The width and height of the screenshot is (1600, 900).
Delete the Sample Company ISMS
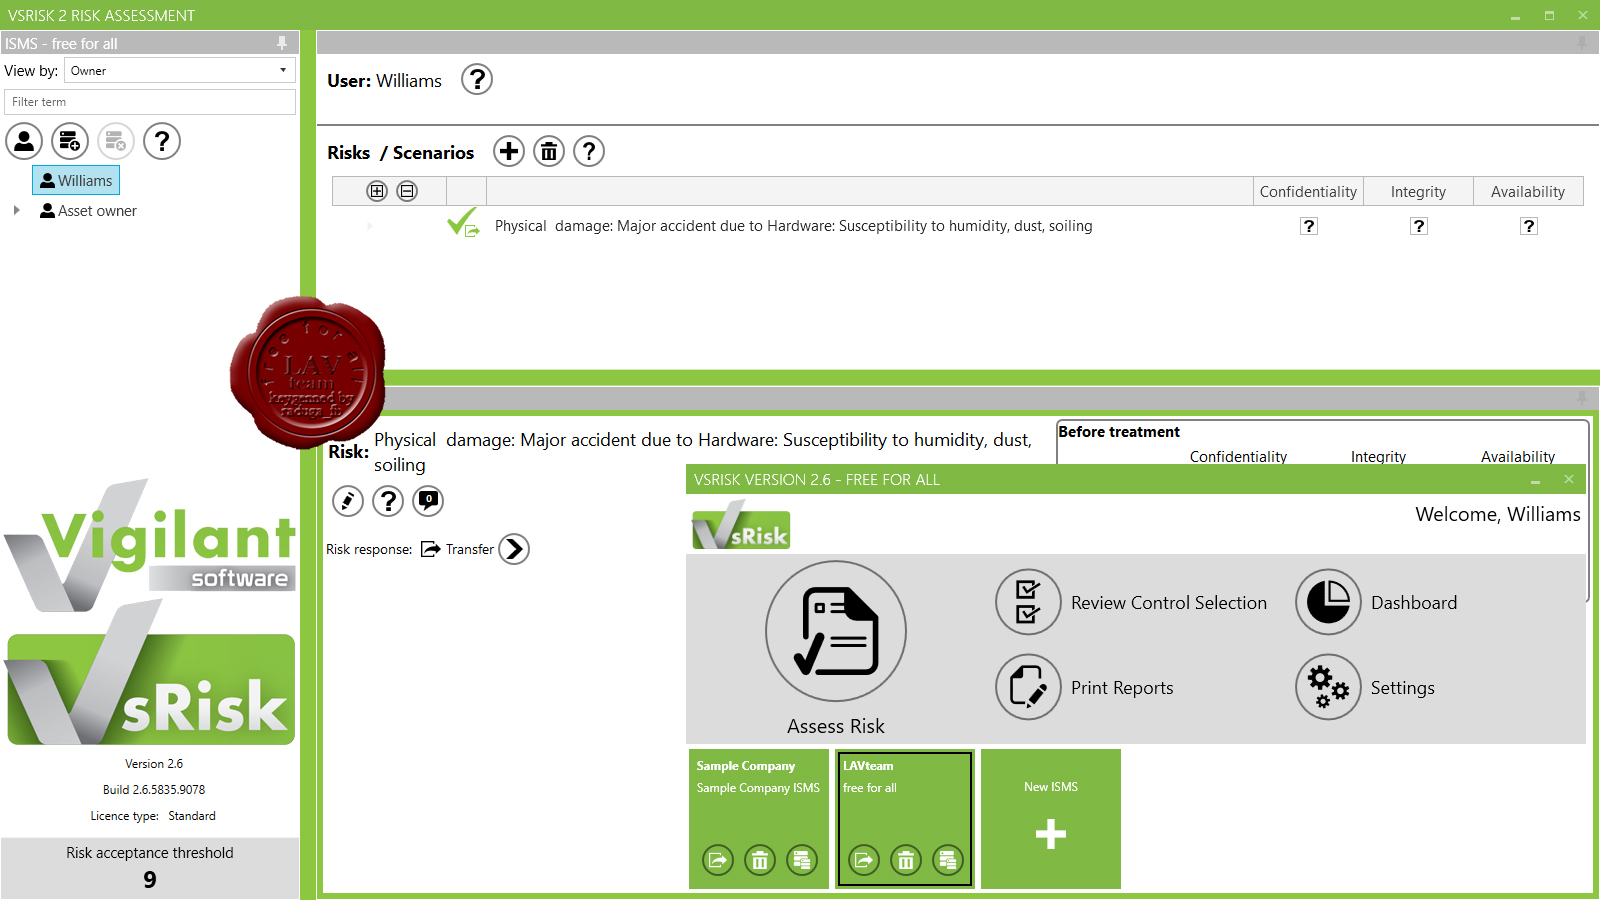(760, 859)
